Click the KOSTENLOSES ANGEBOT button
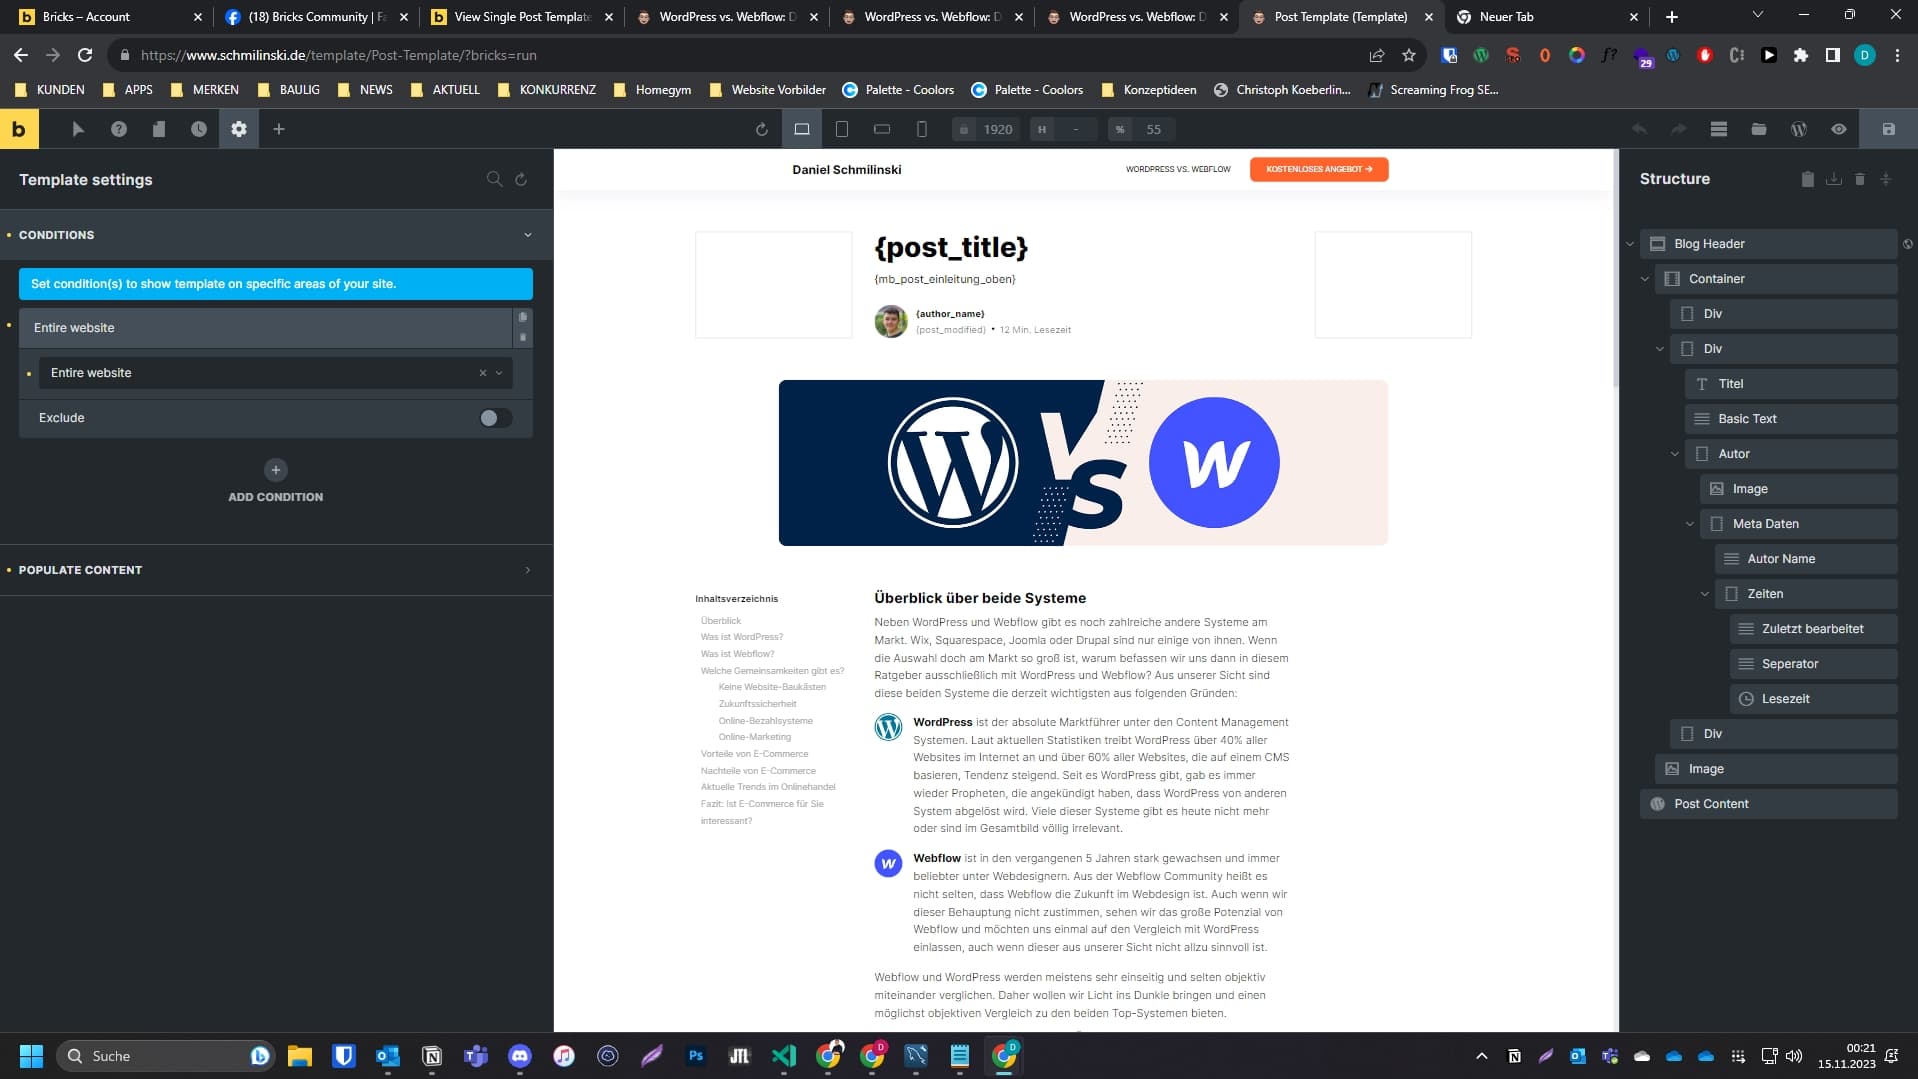Viewport: 1918px width, 1079px height. 1319,169
